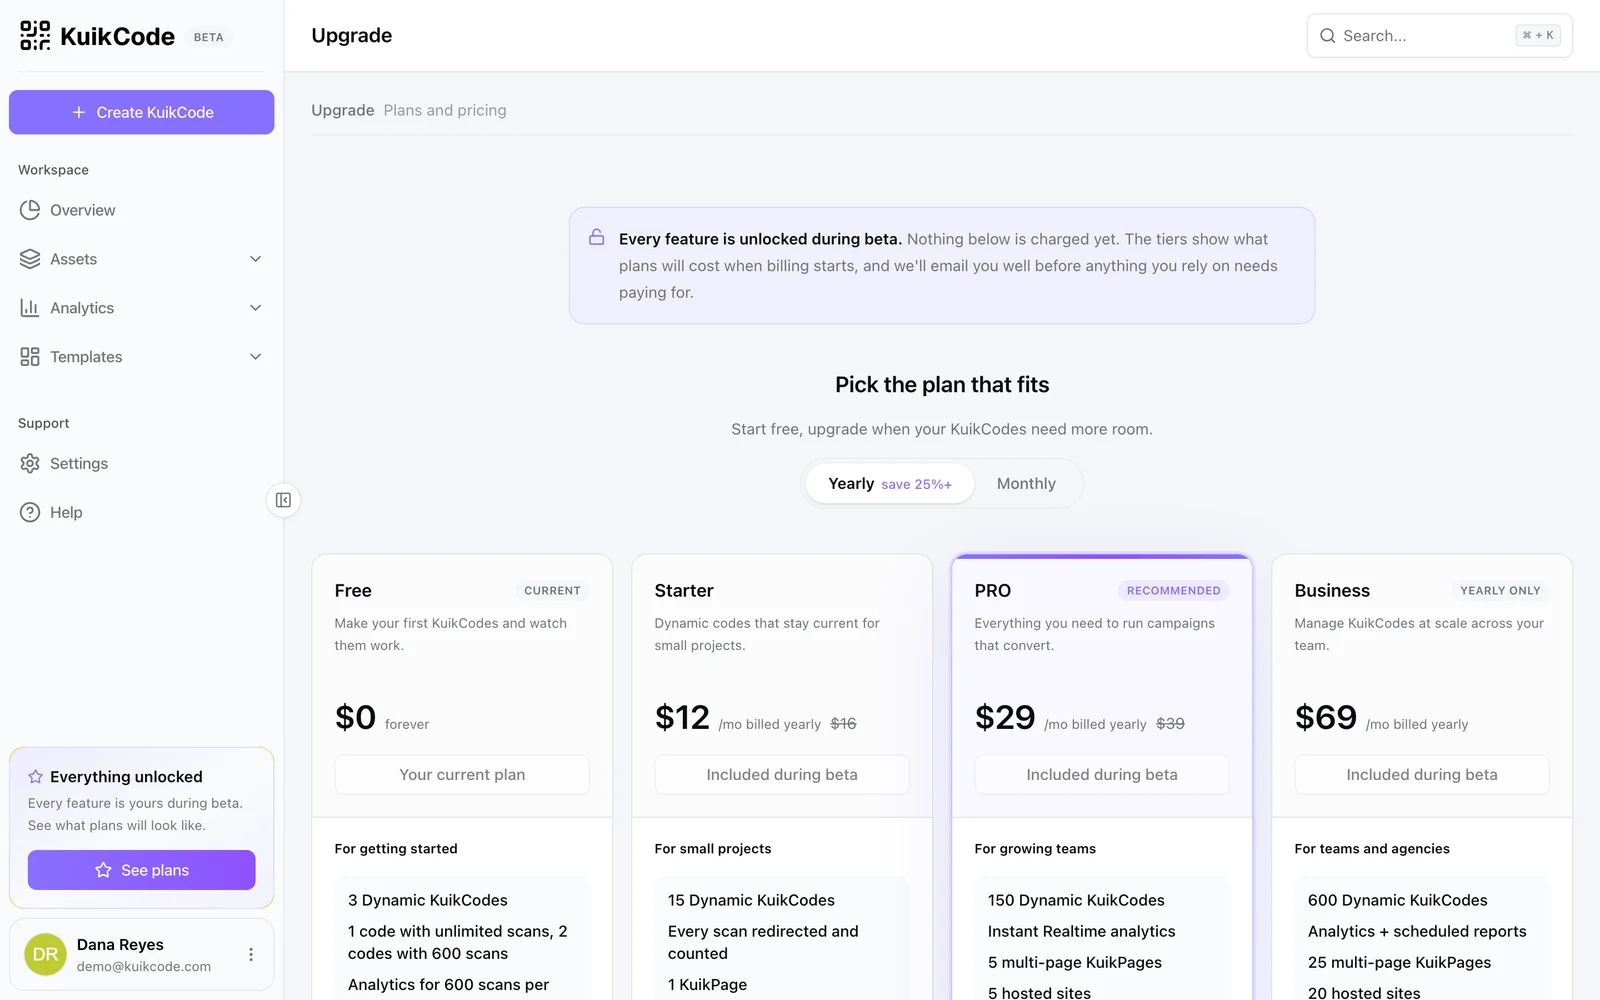Click 'Pick the plan that fits' heading
Viewport: 1600px width, 1000px height.
click(942, 385)
